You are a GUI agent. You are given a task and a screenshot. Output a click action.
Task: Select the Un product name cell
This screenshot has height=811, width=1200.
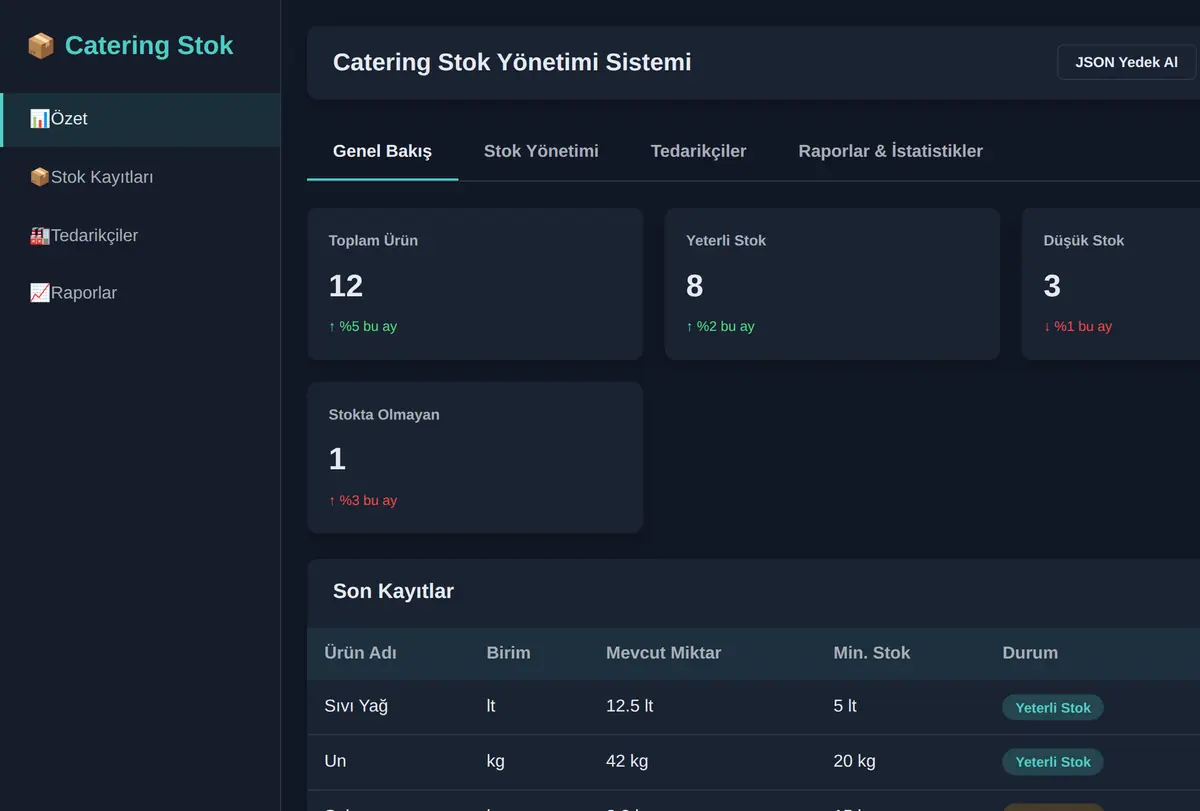click(x=335, y=761)
